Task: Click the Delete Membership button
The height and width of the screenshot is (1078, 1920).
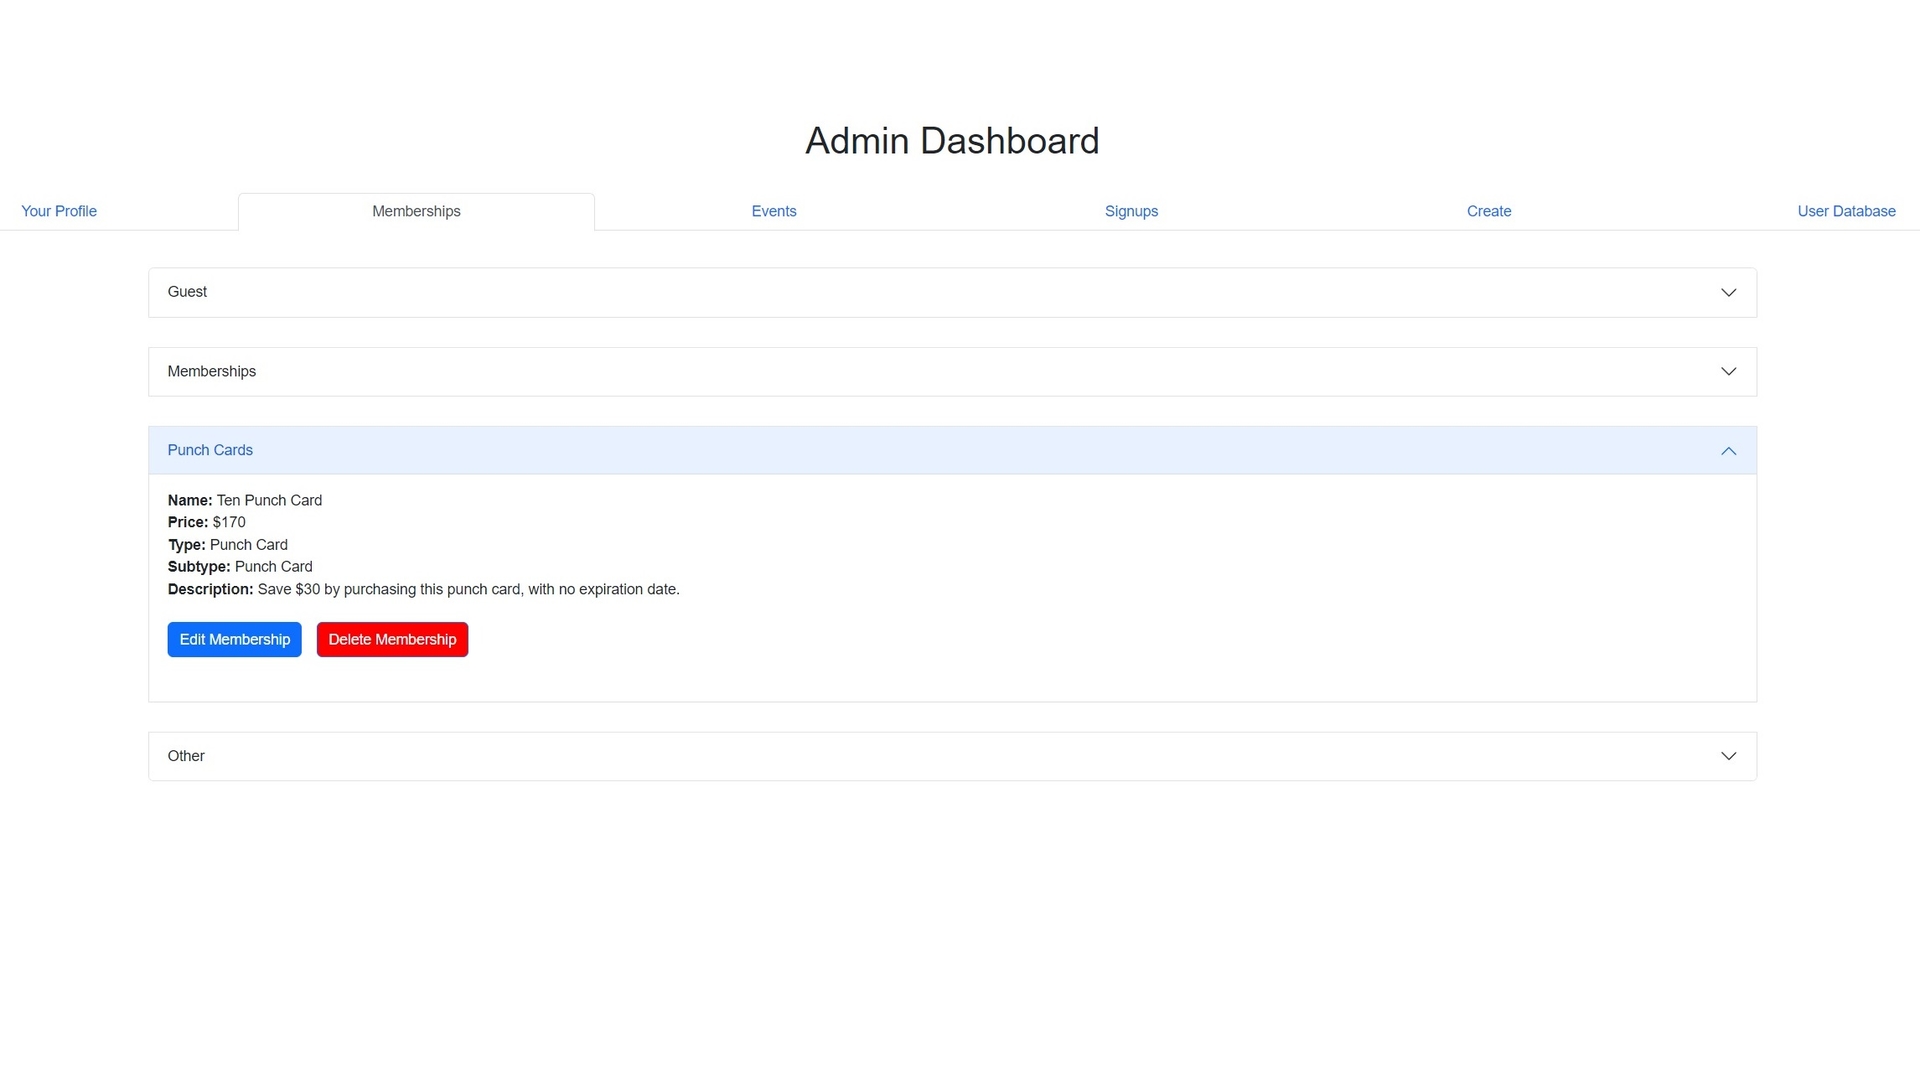Action: tap(392, 640)
